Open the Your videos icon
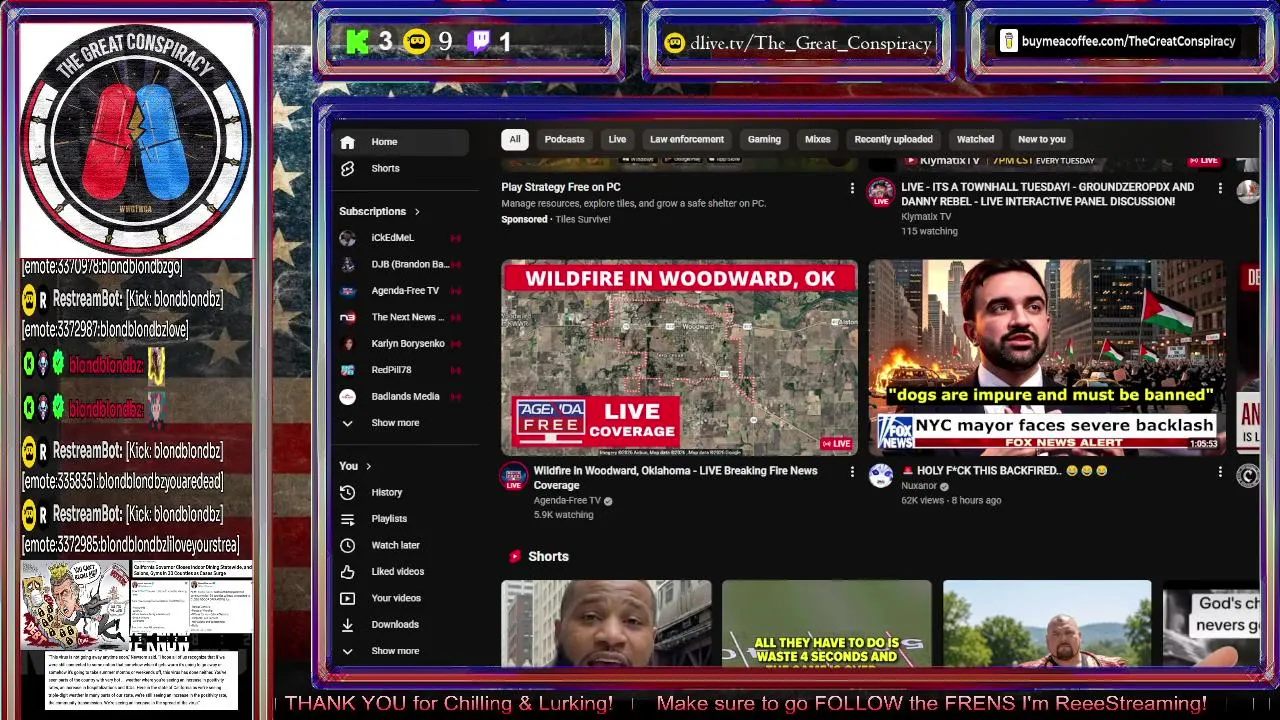Viewport: 1280px width, 720px height. pyautogui.click(x=347, y=598)
